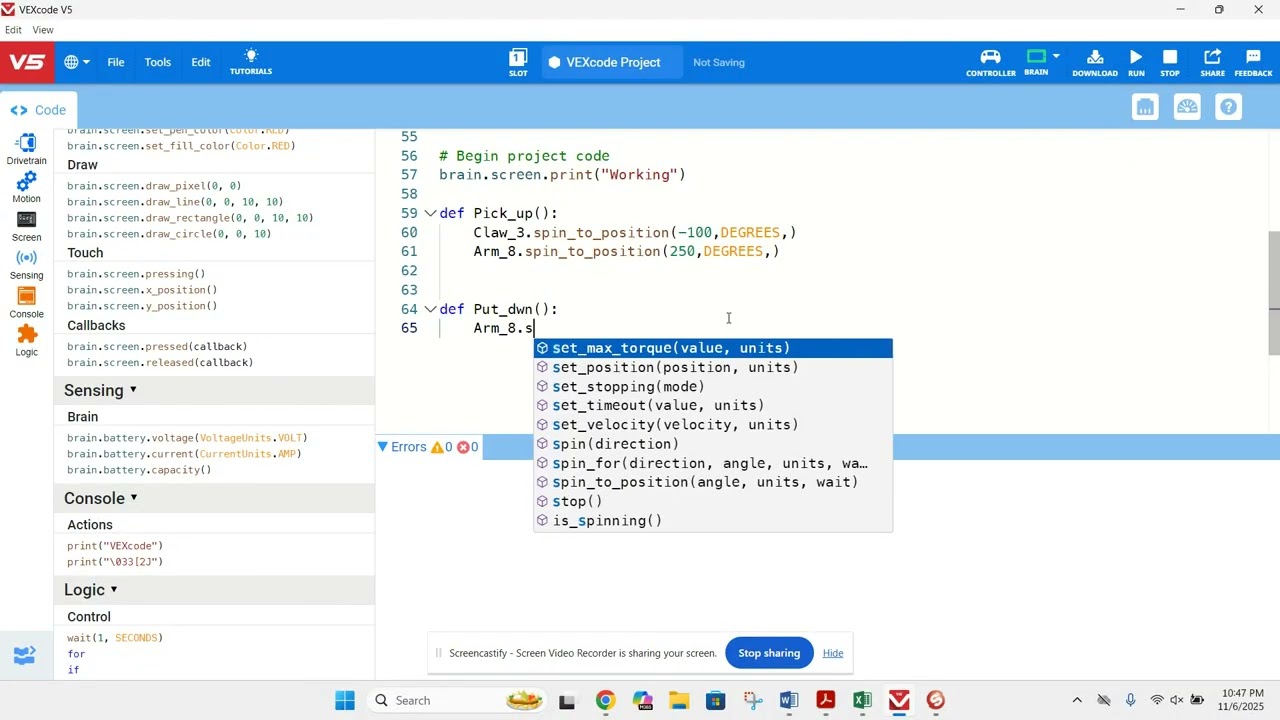Screen dimensions: 1280x720
Task: Run the project with the Run icon
Action: tap(1136, 62)
